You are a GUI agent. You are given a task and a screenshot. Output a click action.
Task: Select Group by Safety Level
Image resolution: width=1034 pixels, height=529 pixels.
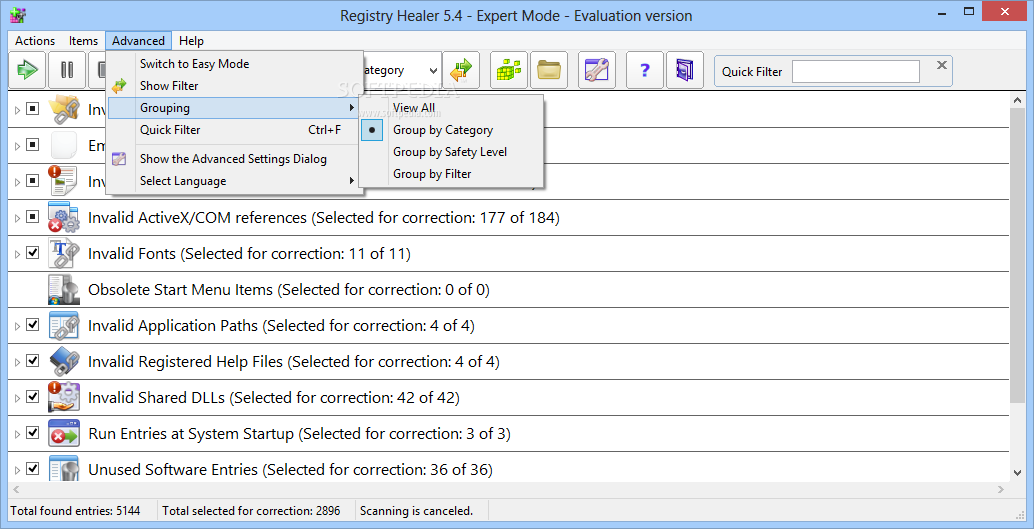[451, 152]
